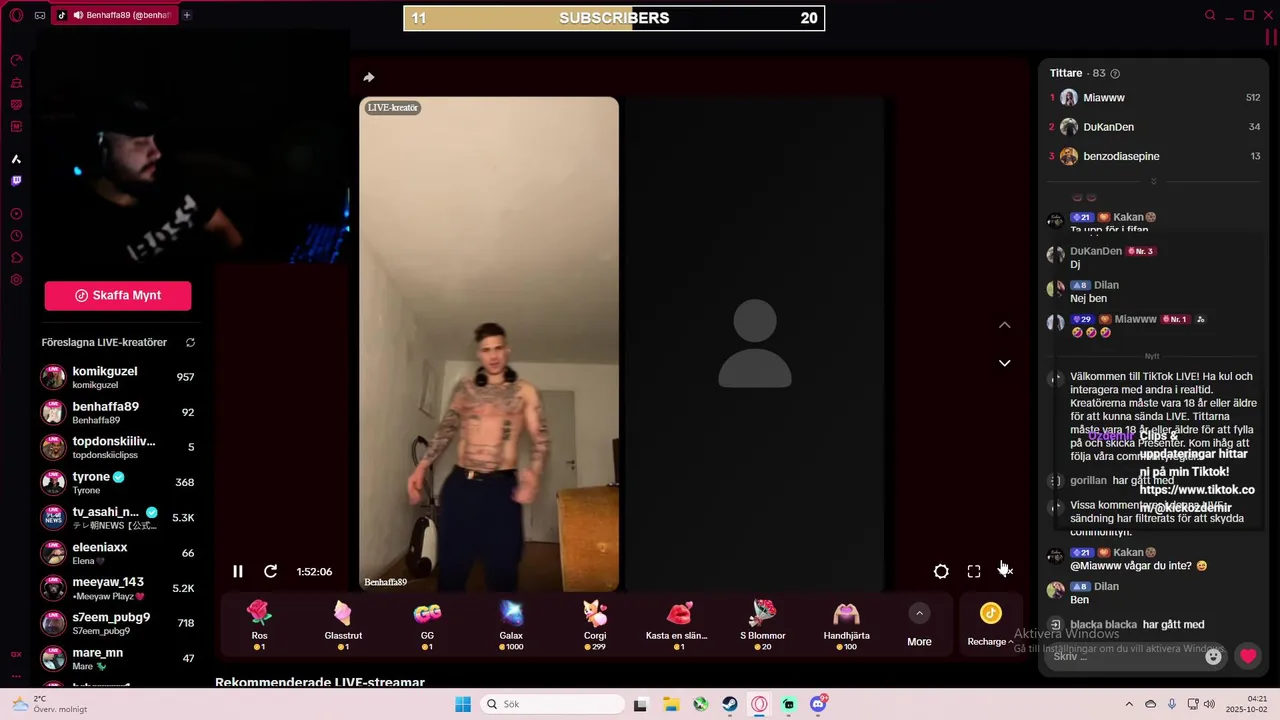Show hidden system tray icons
The height and width of the screenshot is (720, 1280).
[1129, 704]
